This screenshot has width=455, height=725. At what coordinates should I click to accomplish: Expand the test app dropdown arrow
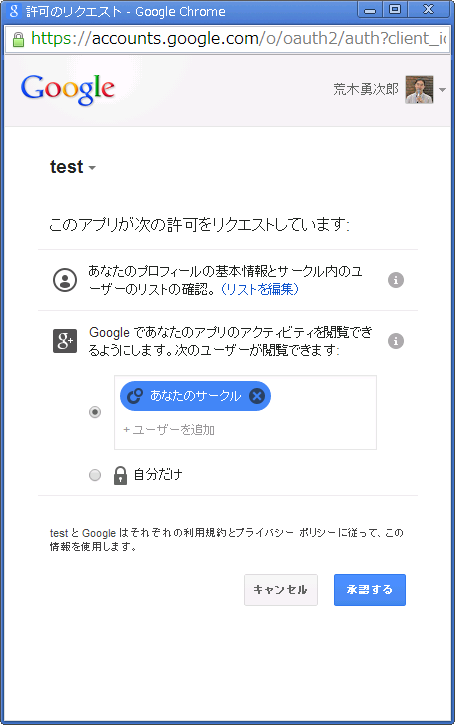(92, 168)
